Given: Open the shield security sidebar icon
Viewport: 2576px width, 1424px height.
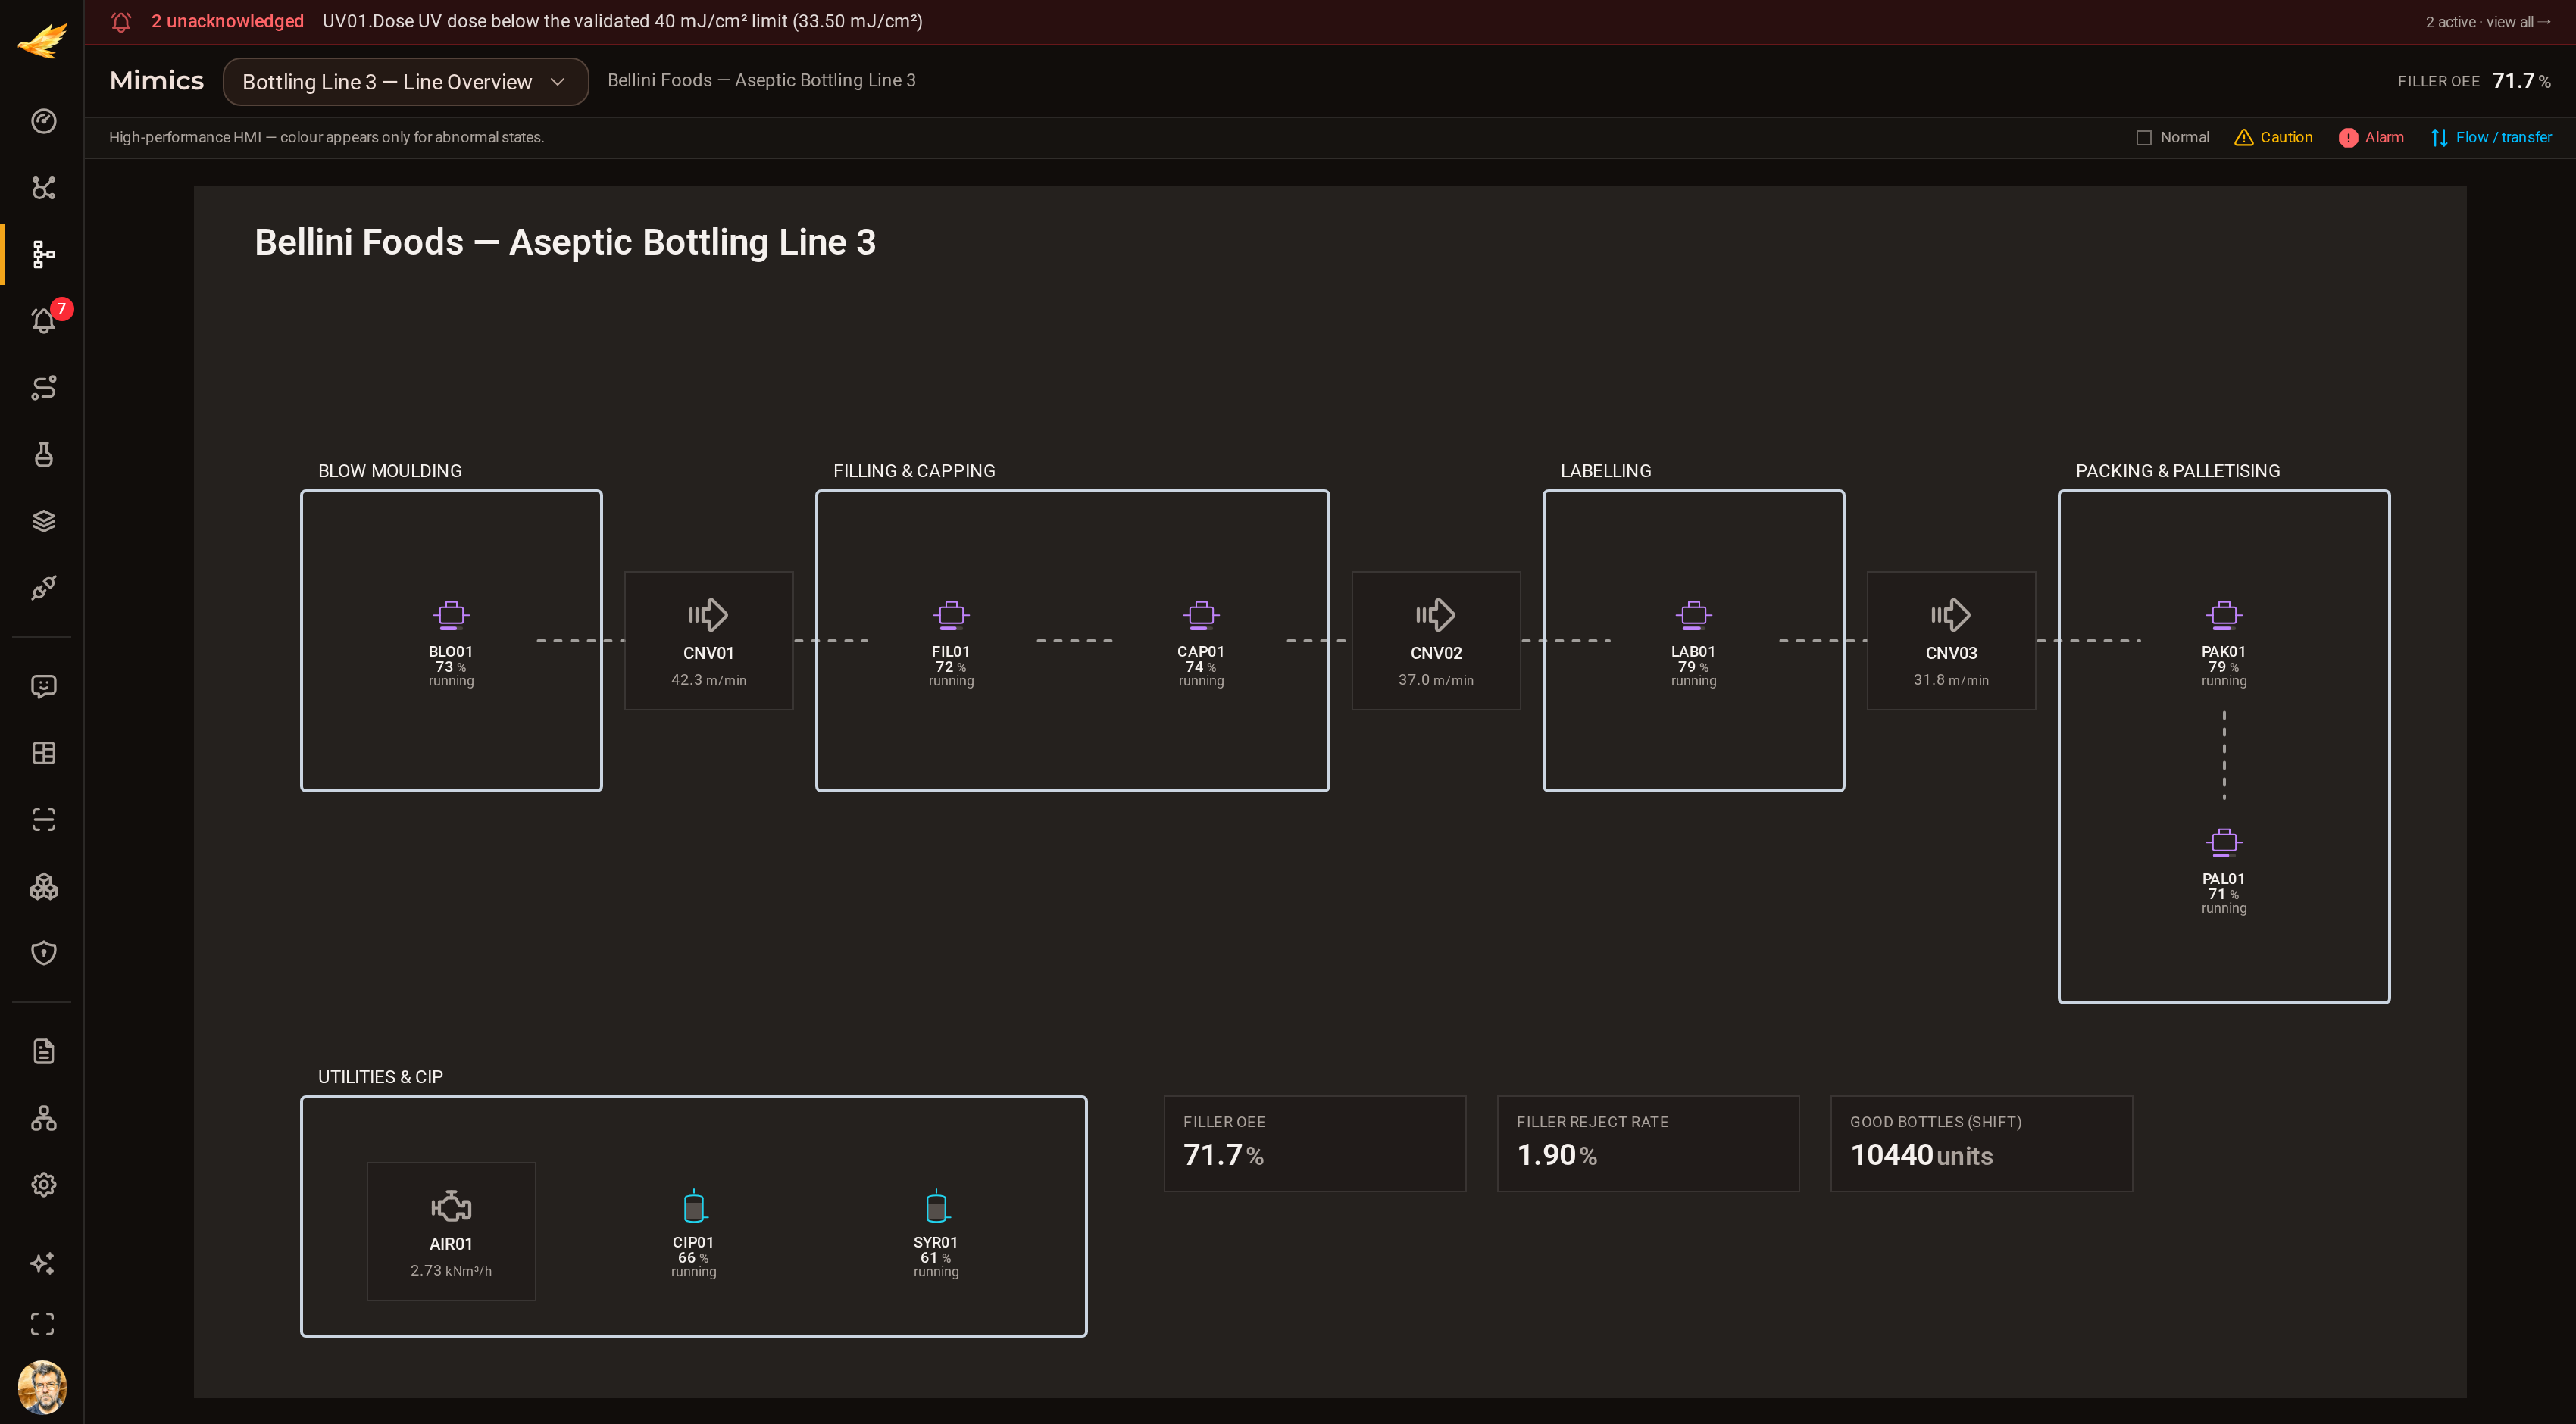Looking at the screenshot, I should coord(43,953).
